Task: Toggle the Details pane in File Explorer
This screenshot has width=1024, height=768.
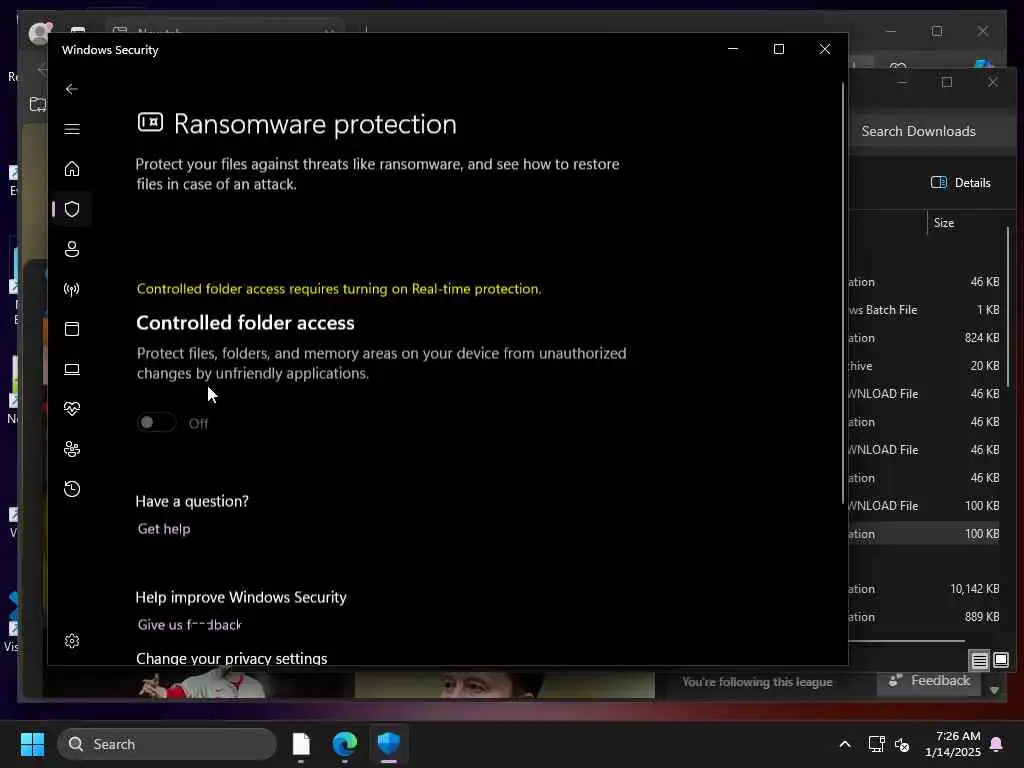Action: pos(960,183)
